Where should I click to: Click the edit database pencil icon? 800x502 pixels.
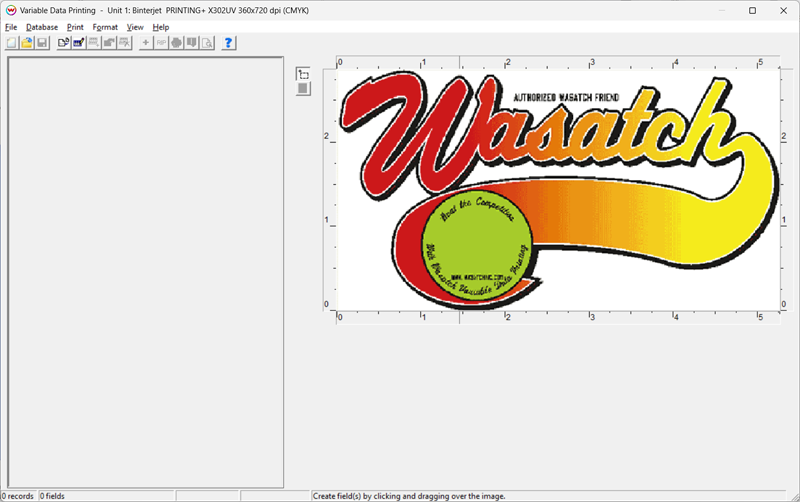point(79,43)
